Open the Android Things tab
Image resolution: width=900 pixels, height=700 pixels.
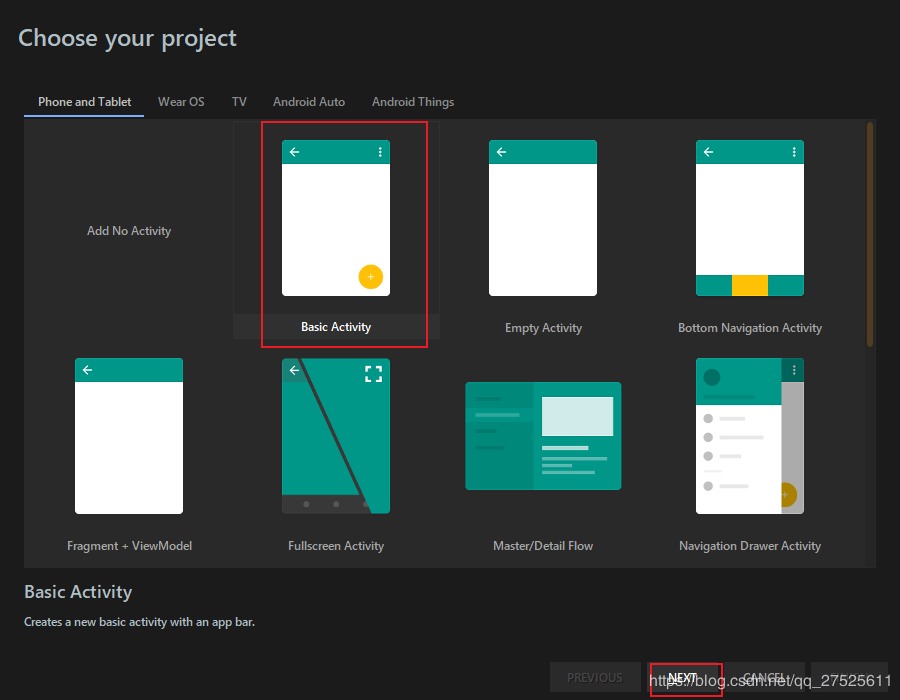413,102
